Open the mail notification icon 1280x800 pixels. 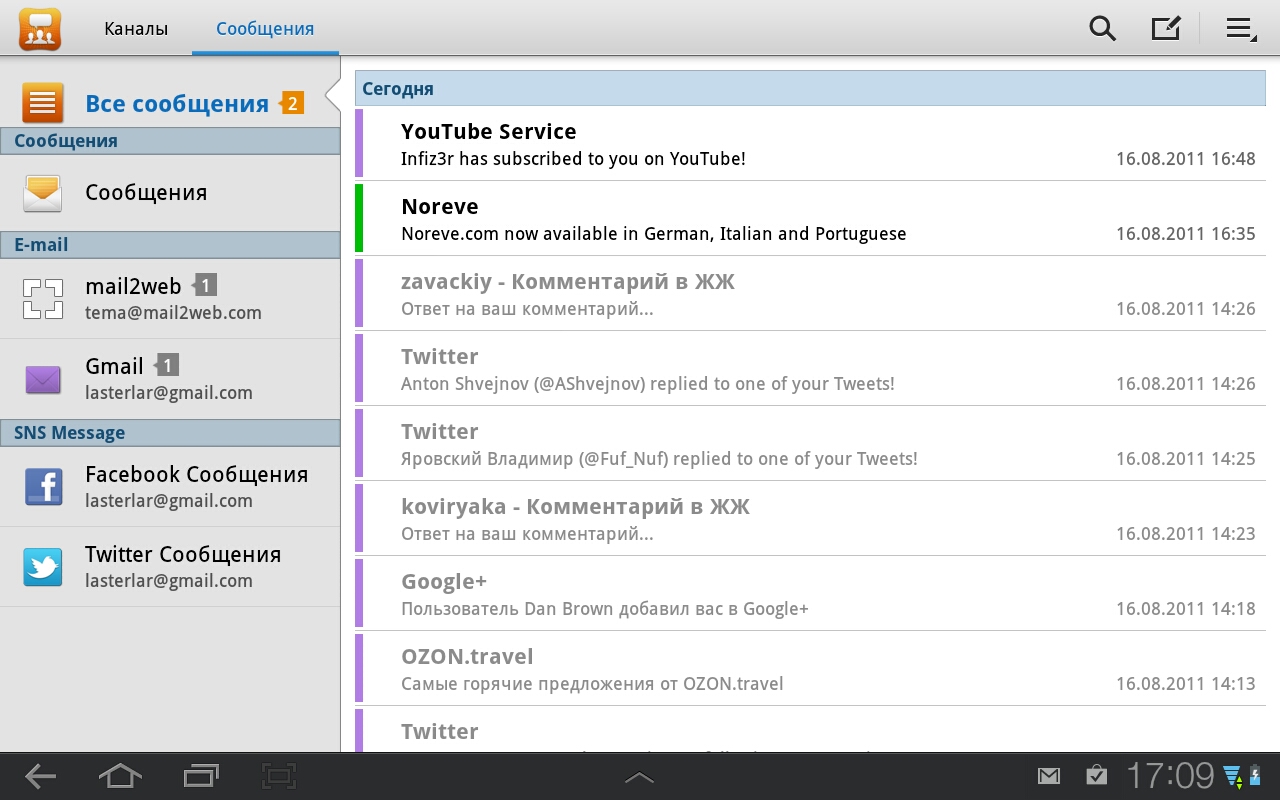pyautogui.click(x=1048, y=776)
